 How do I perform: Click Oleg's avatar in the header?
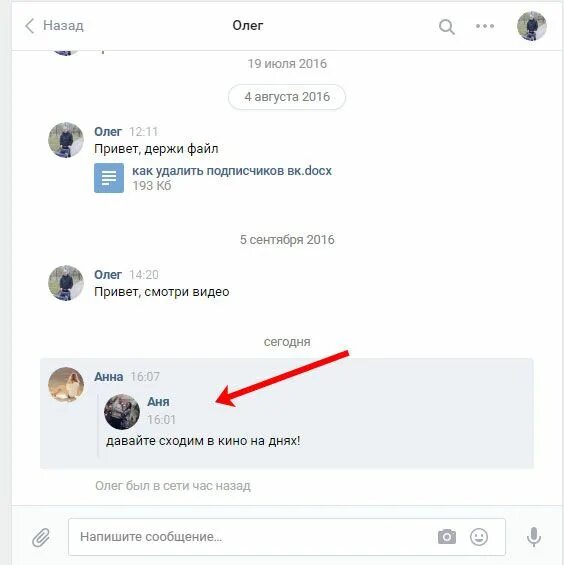click(x=532, y=26)
